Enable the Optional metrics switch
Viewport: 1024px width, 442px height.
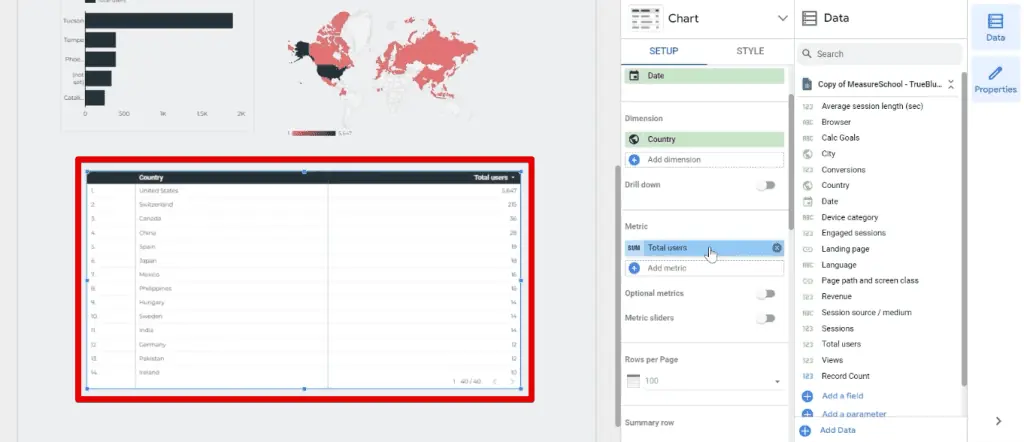pyautogui.click(x=765, y=294)
